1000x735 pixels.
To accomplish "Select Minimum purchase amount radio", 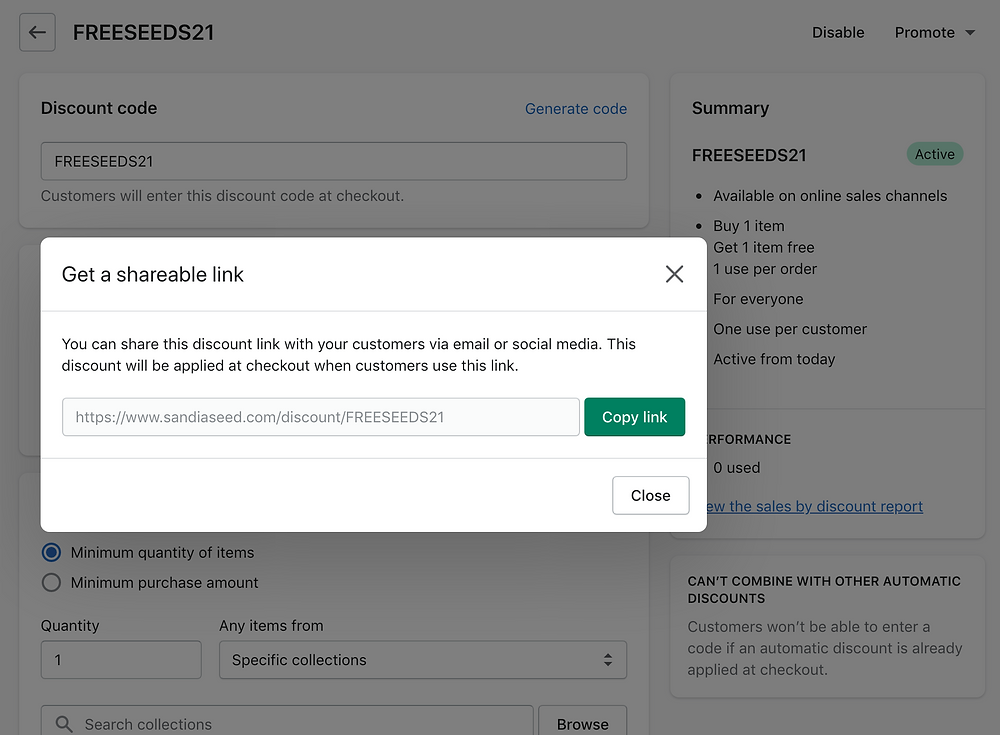I will tap(51, 582).
